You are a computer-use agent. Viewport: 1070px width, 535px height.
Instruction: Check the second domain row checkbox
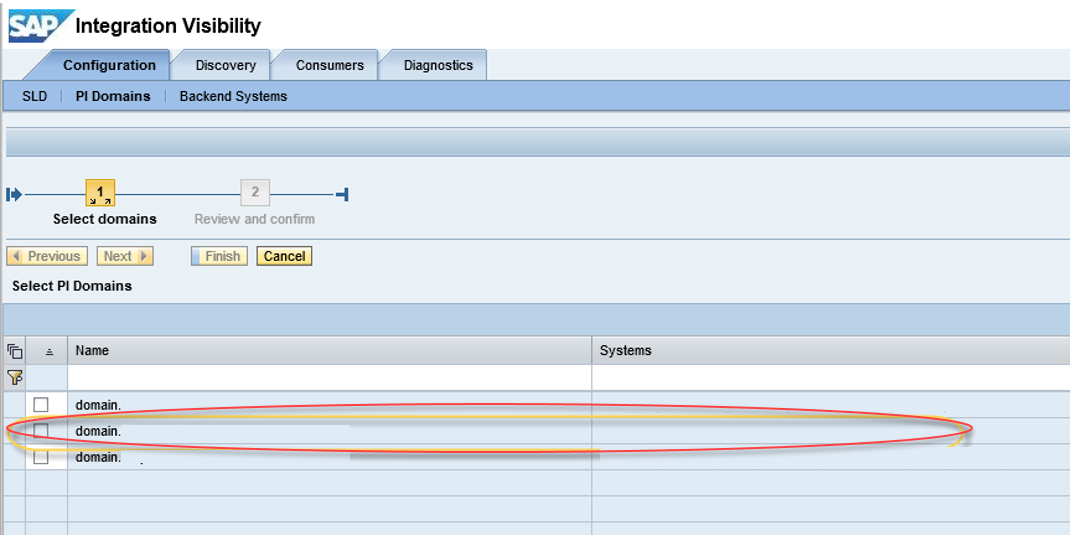coord(41,431)
